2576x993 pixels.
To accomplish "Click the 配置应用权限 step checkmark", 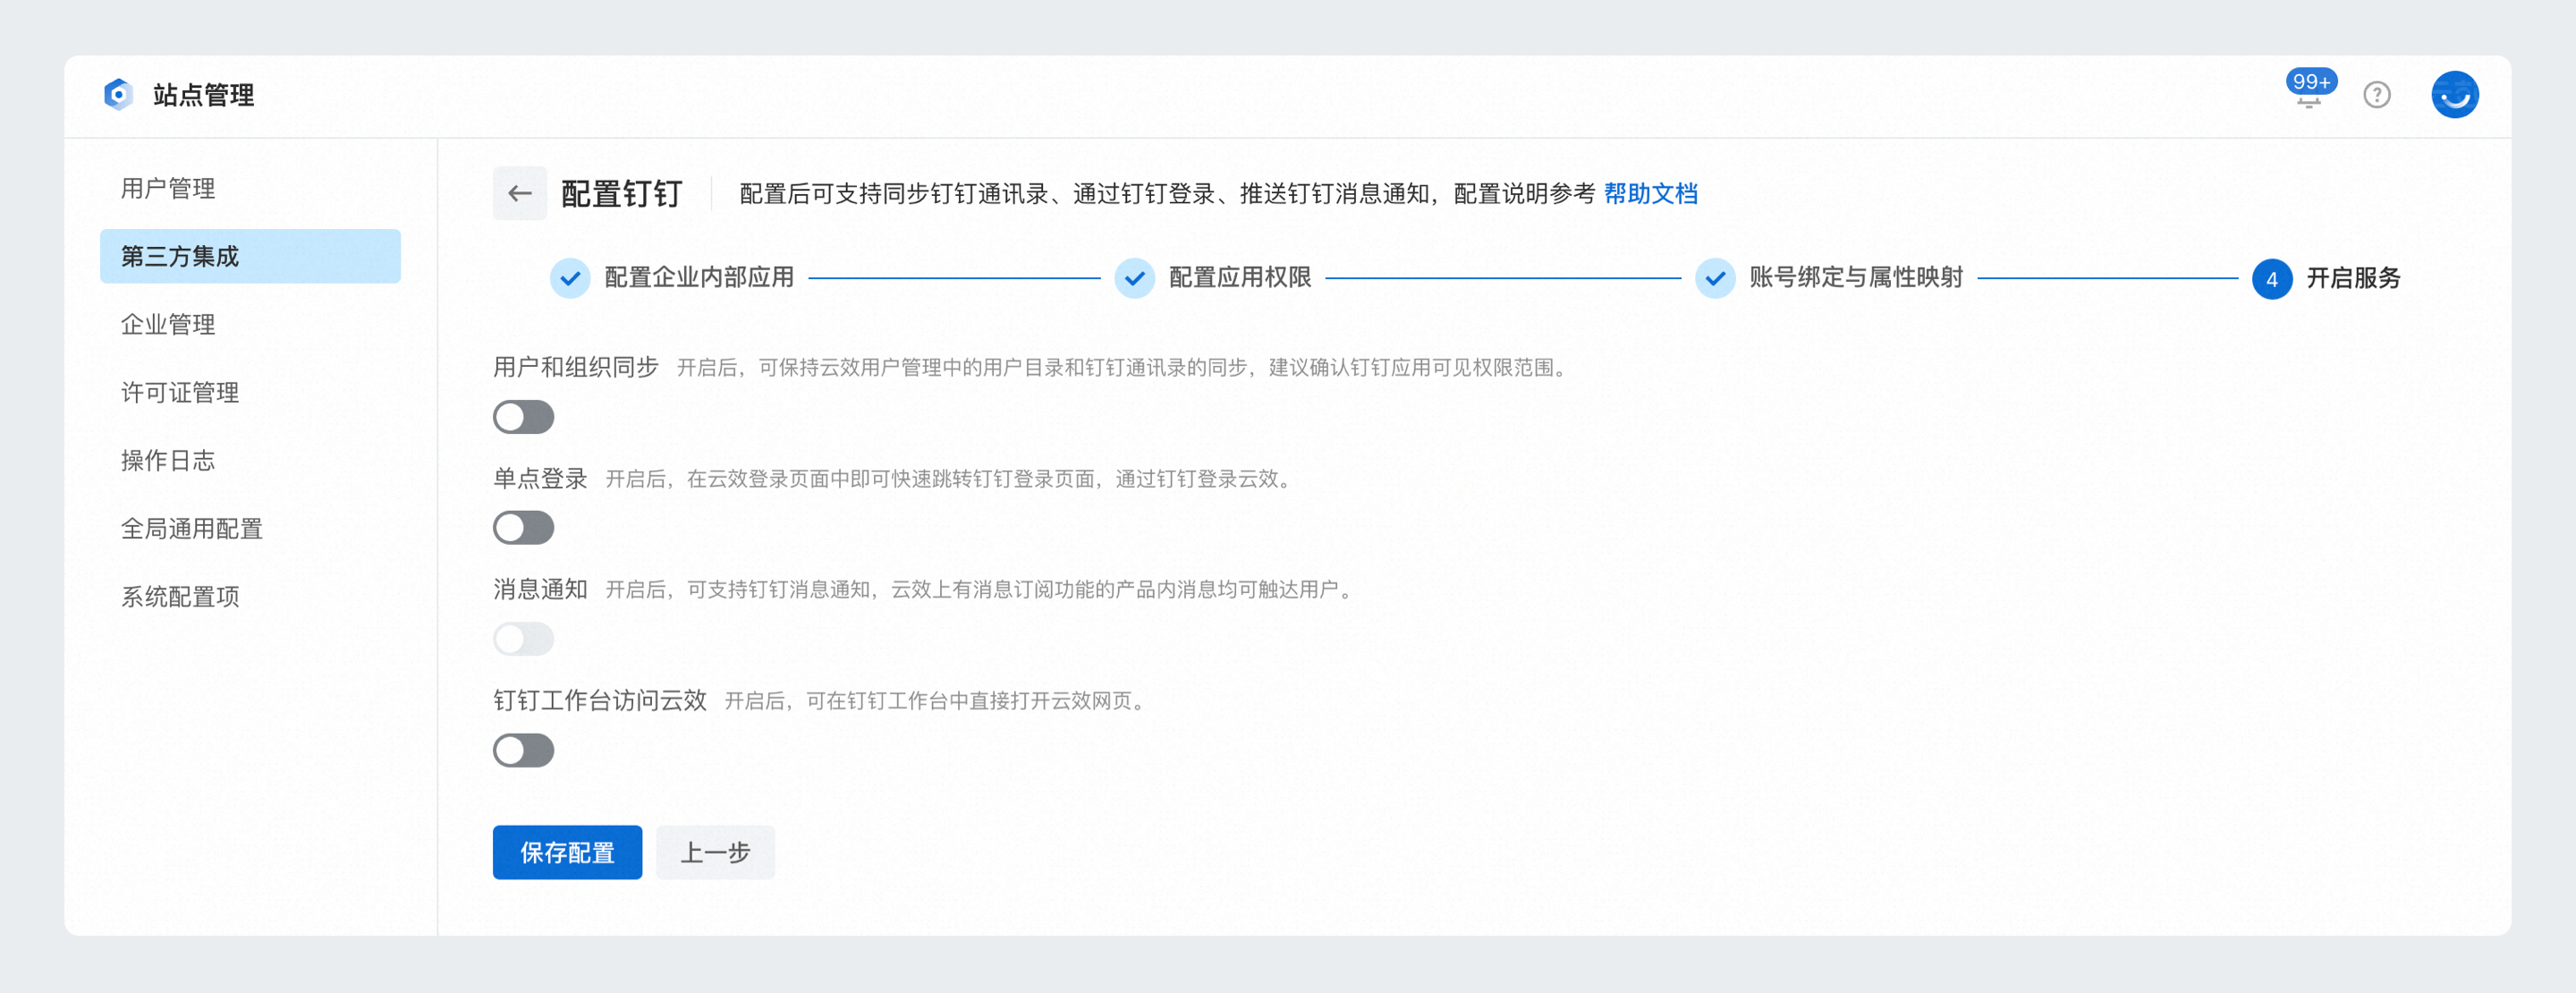I will 1134,278.
